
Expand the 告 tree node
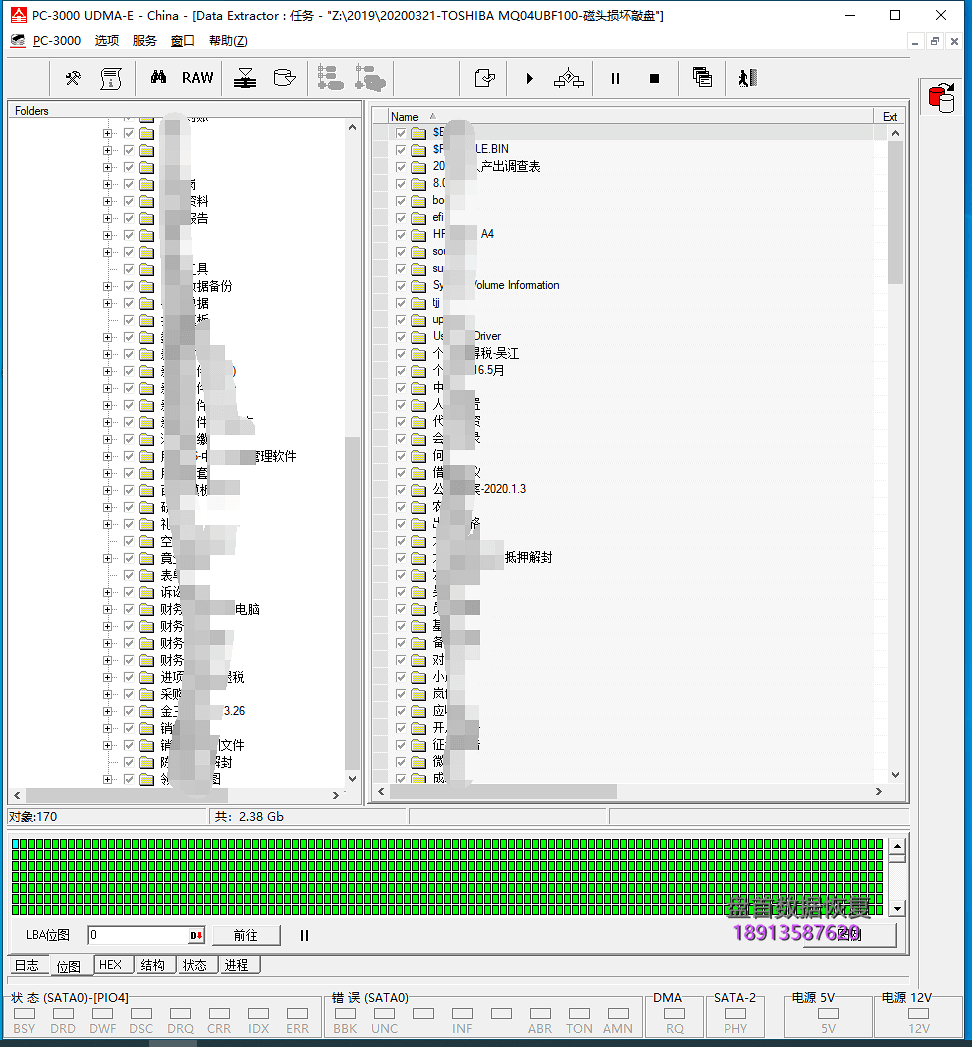[107, 218]
